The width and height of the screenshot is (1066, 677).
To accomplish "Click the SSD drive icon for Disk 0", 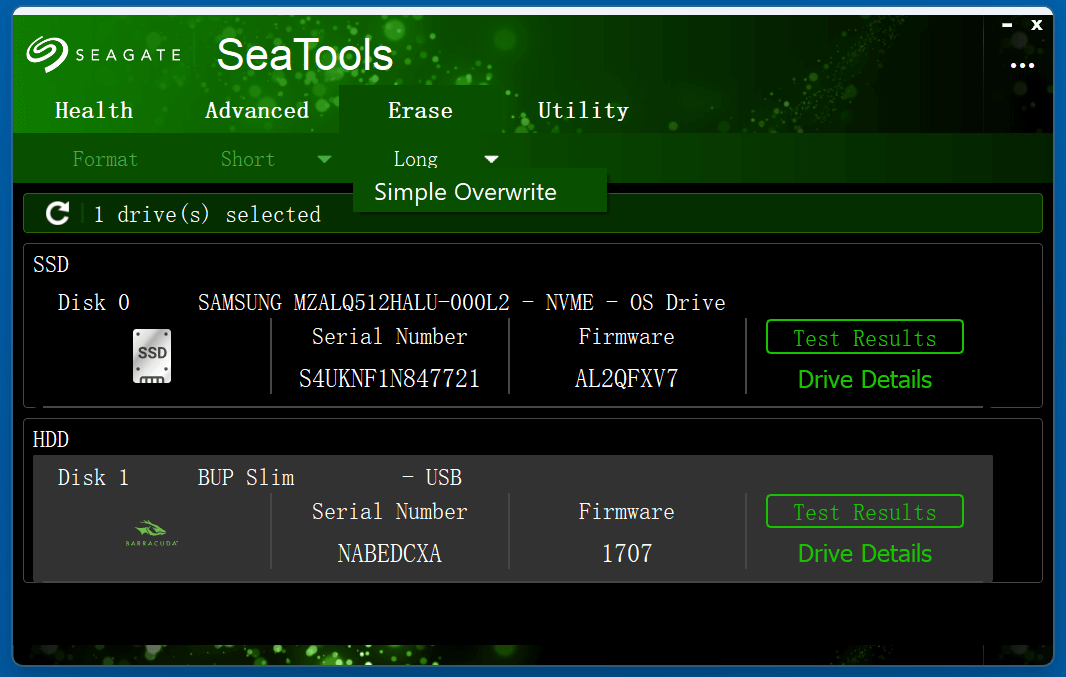I will coord(152,357).
